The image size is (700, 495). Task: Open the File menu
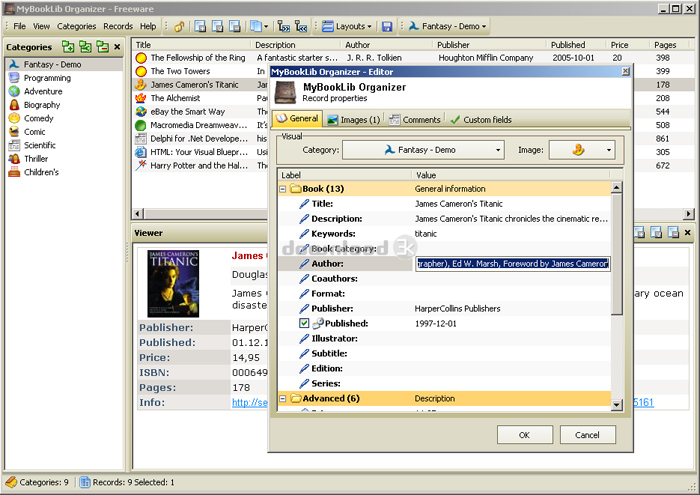(20, 26)
